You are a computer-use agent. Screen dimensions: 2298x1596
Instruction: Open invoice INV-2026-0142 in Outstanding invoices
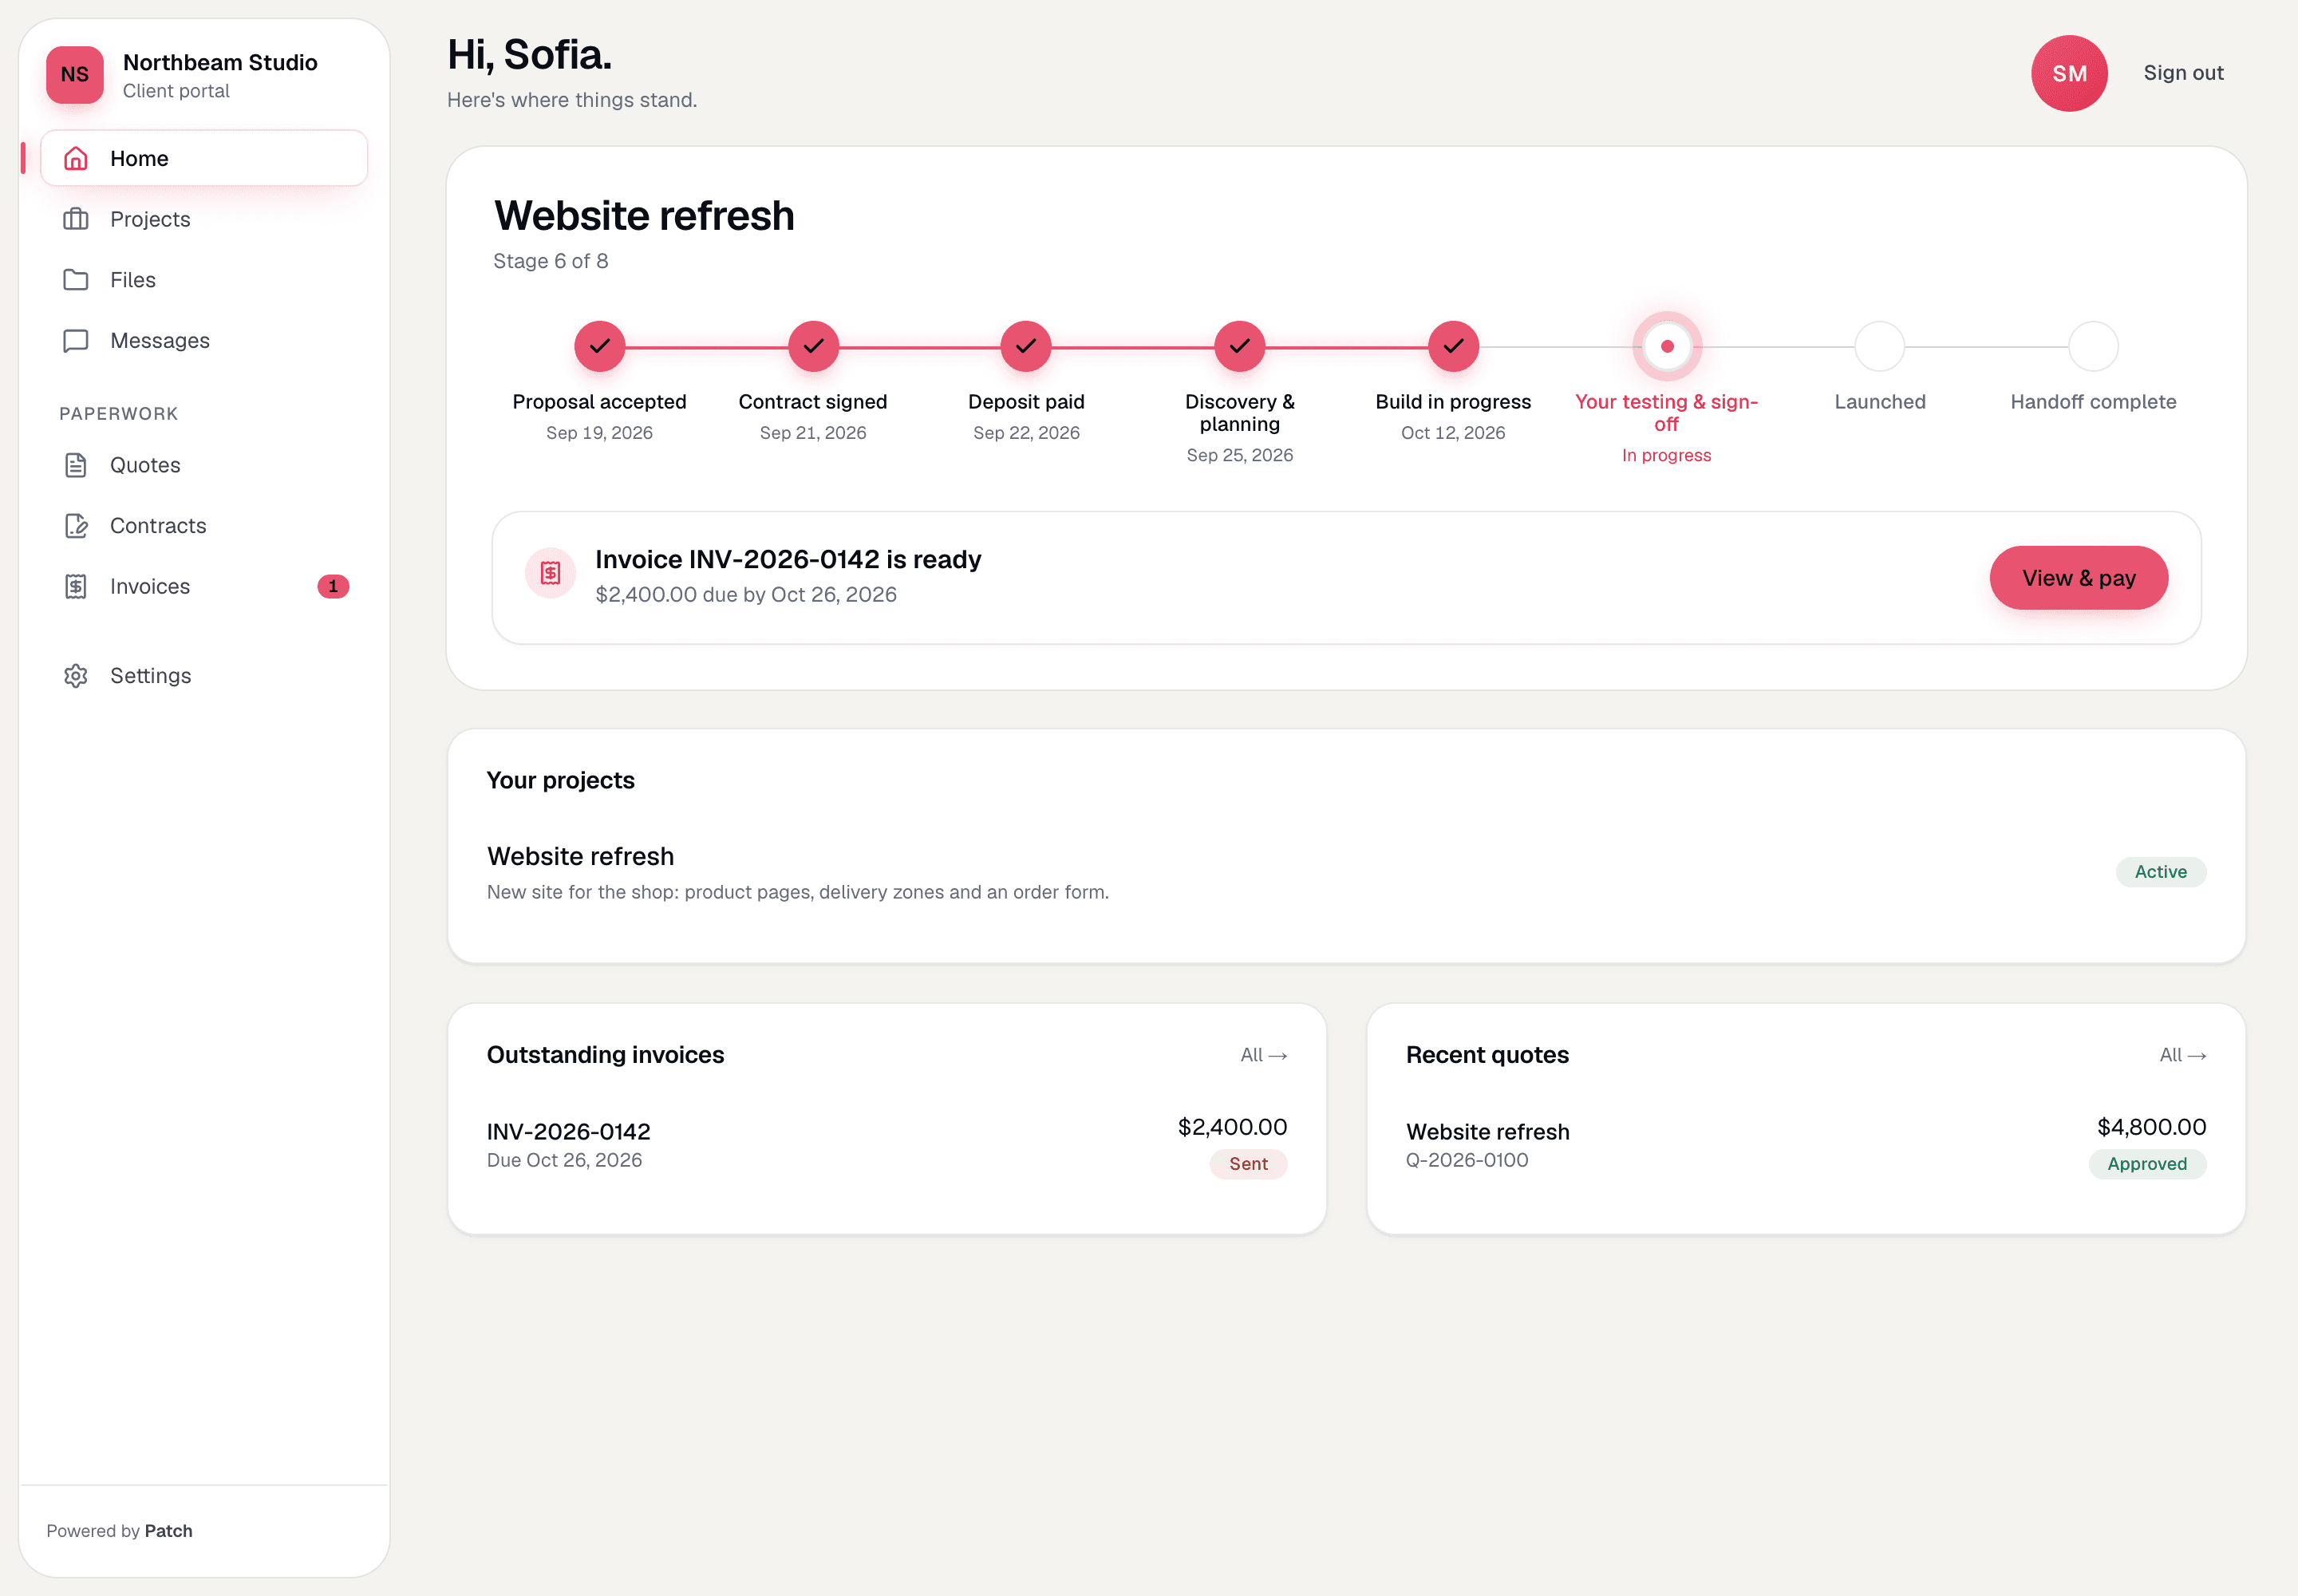coord(886,1145)
